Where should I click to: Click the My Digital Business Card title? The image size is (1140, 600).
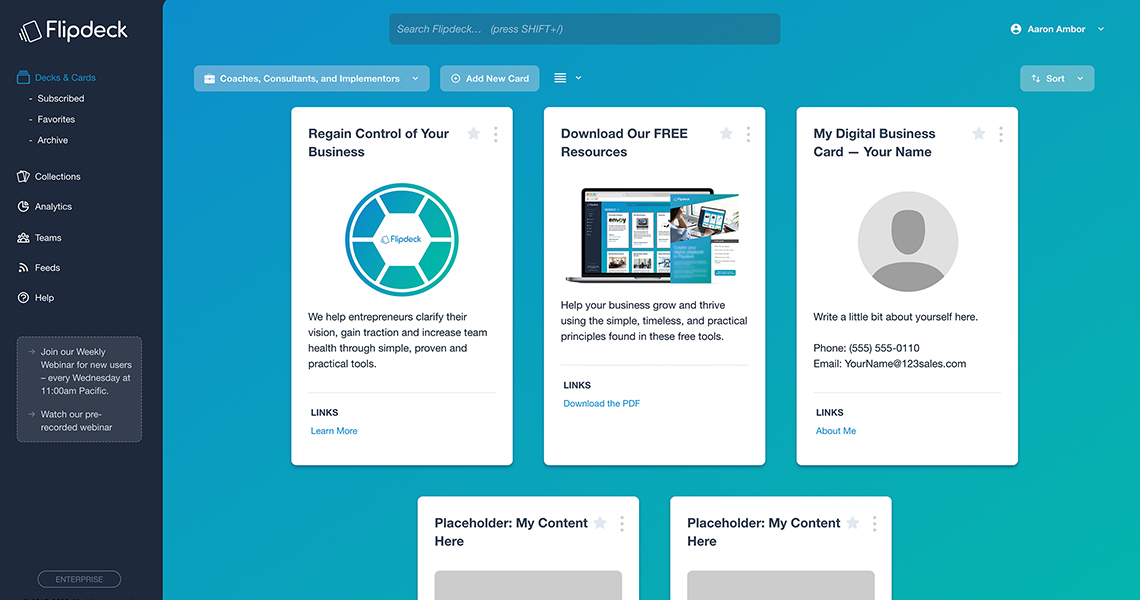click(x=874, y=143)
